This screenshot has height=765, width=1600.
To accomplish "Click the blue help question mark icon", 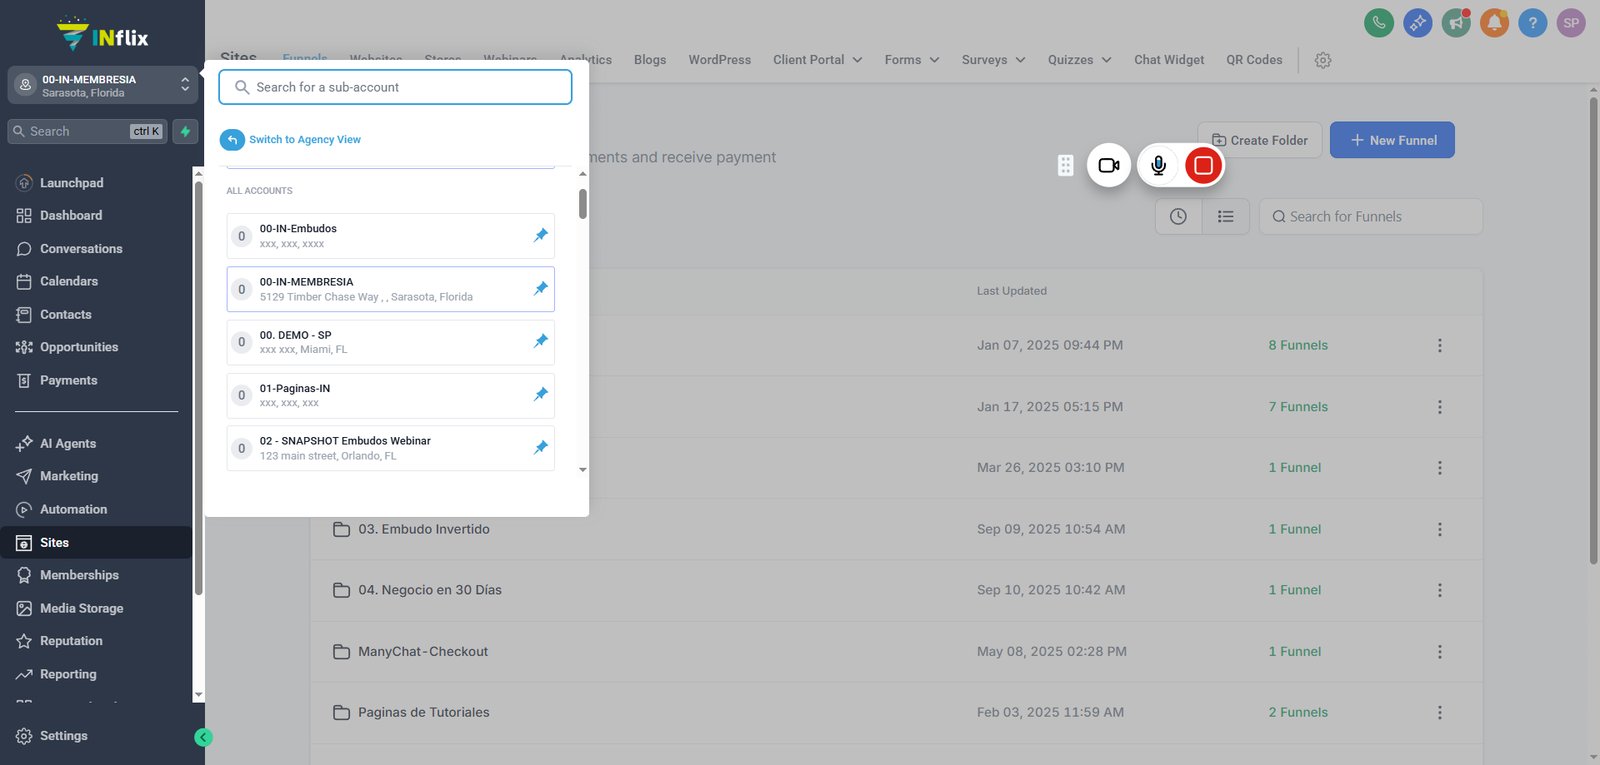I will [x=1532, y=23].
